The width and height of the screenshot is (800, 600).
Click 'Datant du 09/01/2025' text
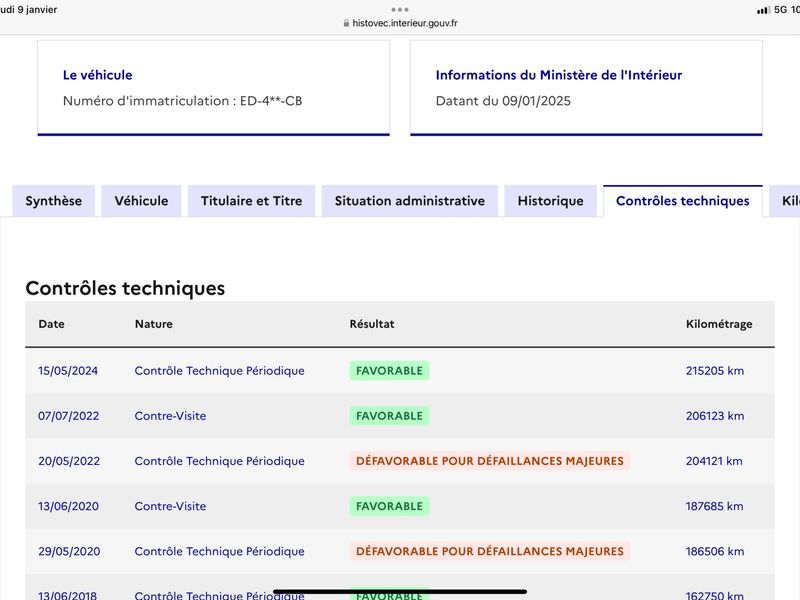click(503, 101)
